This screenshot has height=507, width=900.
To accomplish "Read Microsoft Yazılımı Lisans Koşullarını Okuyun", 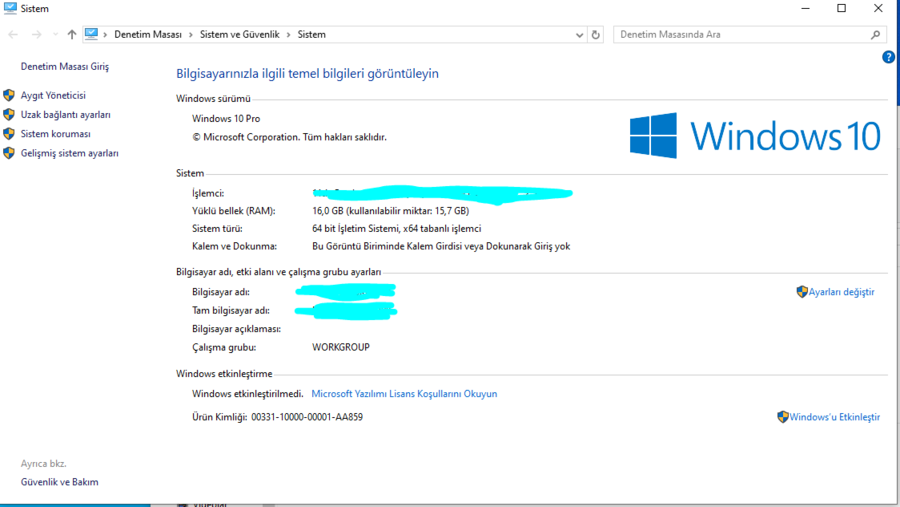I will 404,394.
